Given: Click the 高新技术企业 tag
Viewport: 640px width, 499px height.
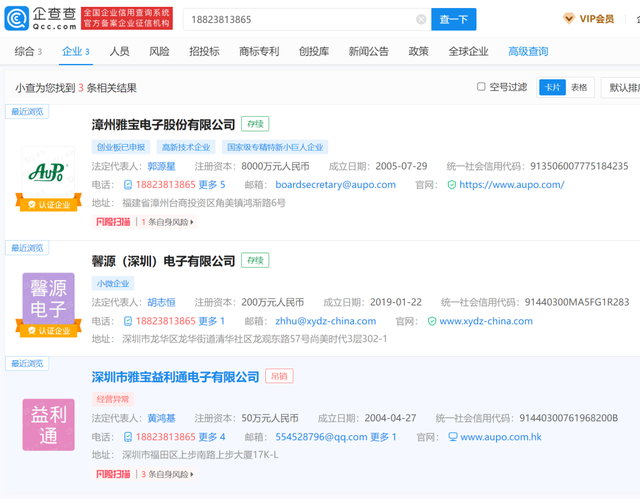Looking at the screenshot, I should coord(186,147).
